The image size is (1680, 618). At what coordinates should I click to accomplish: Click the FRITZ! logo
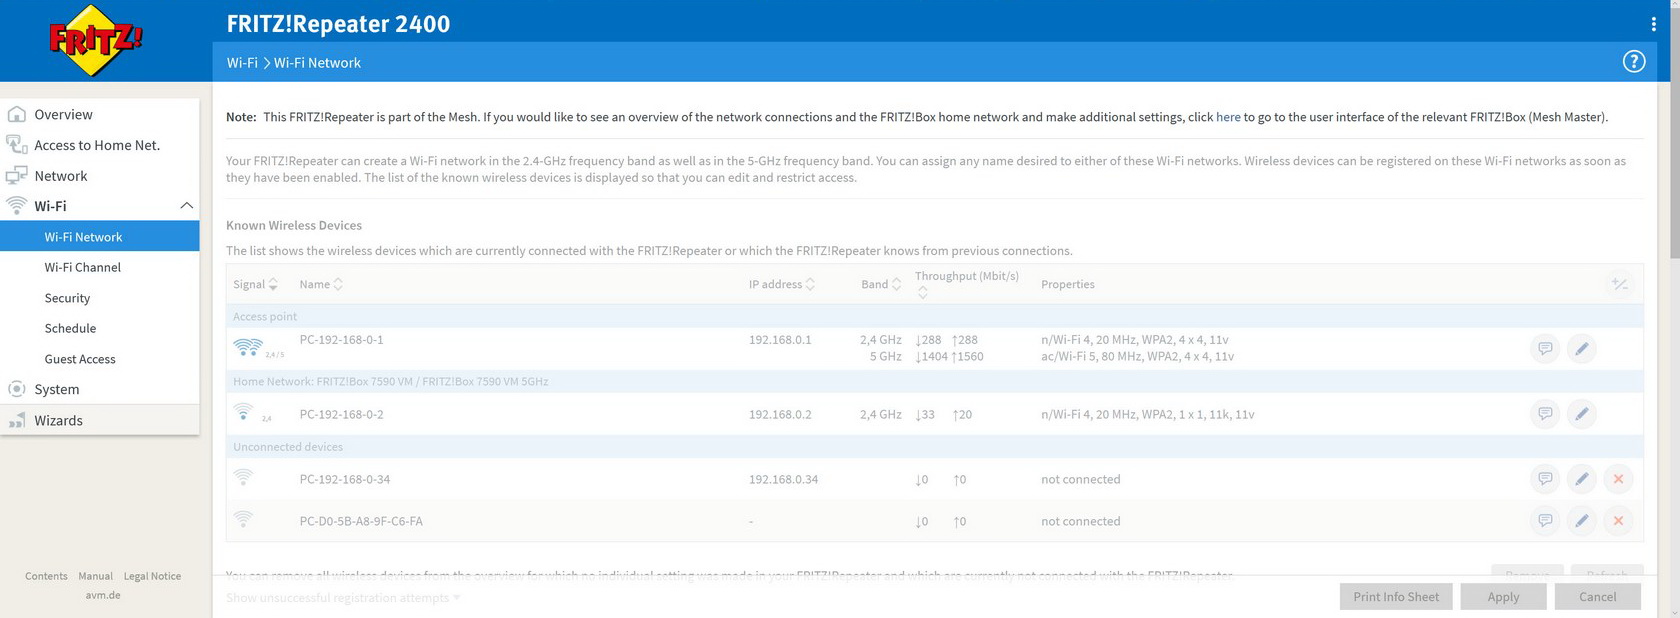coord(96,40)
